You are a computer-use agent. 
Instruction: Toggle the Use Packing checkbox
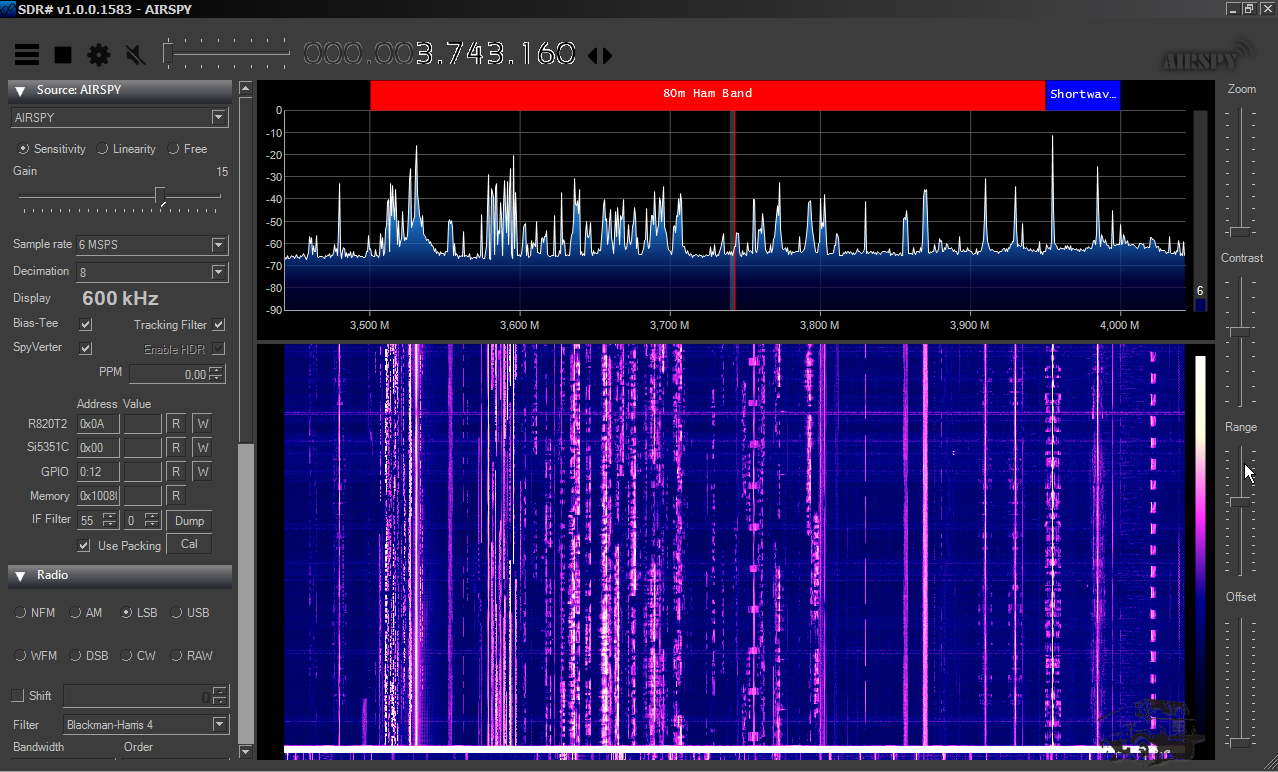84,546
